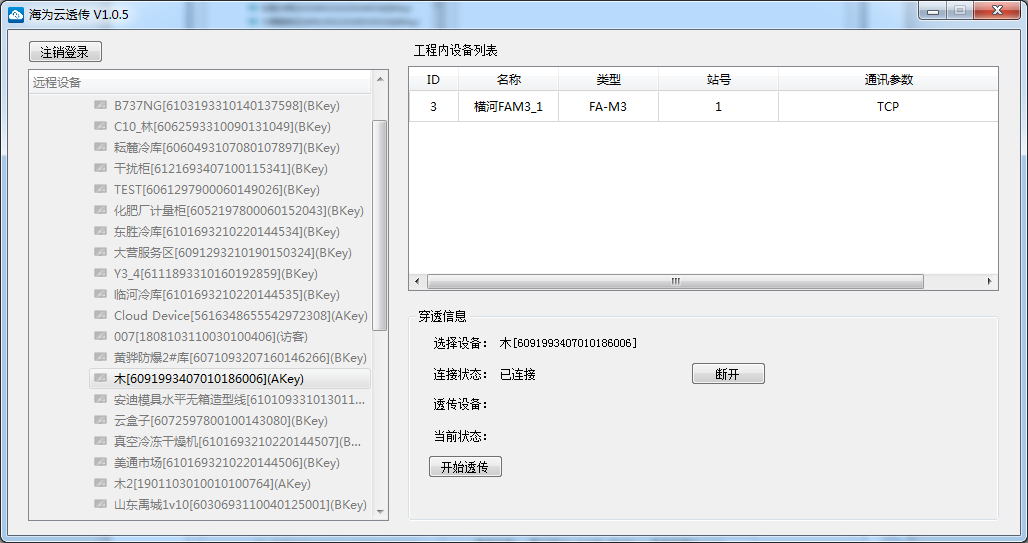
Task: Click the device icon beside 黄骅防爆2#库
Action: coord(100,357)
